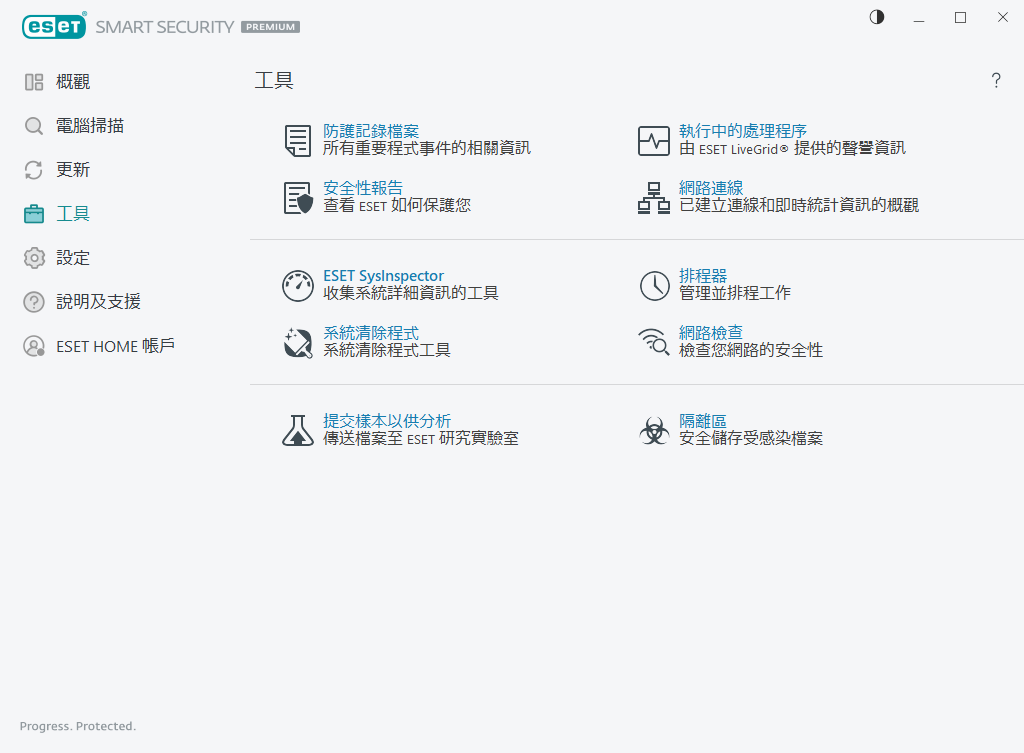Click the description 收集系統詳細資訊的工具

coord(411,293)
